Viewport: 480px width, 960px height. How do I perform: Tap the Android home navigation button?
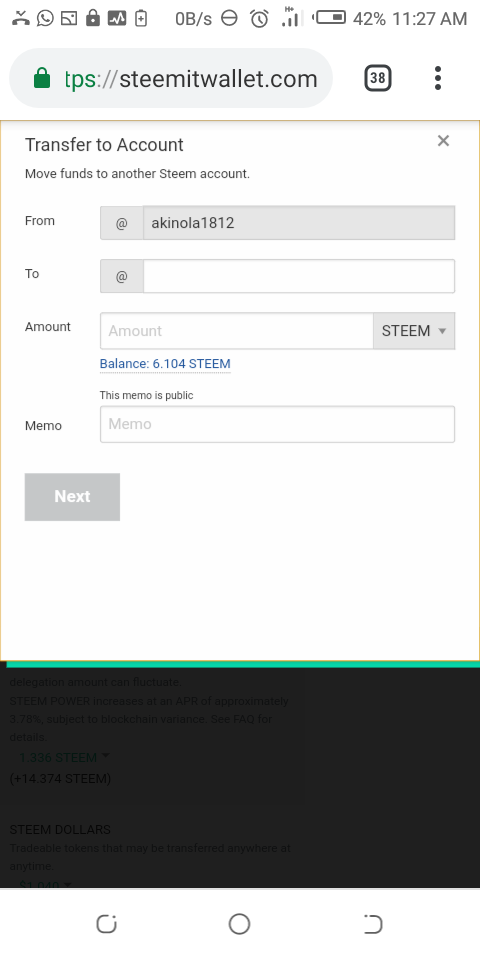pos(239,924)
